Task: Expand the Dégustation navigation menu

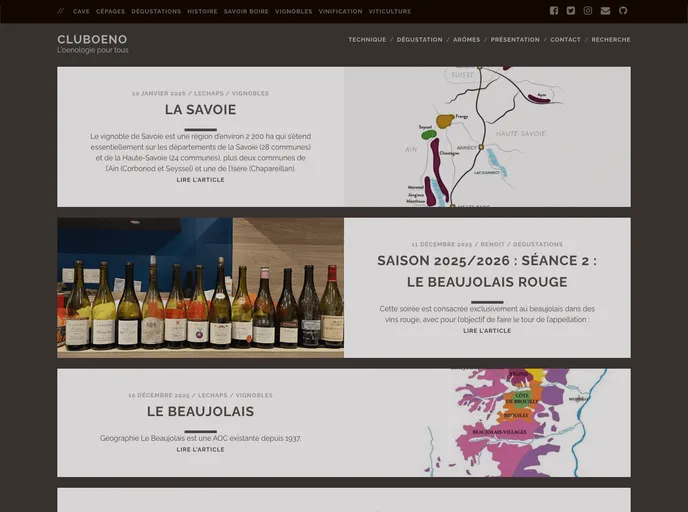Action: 419,40
